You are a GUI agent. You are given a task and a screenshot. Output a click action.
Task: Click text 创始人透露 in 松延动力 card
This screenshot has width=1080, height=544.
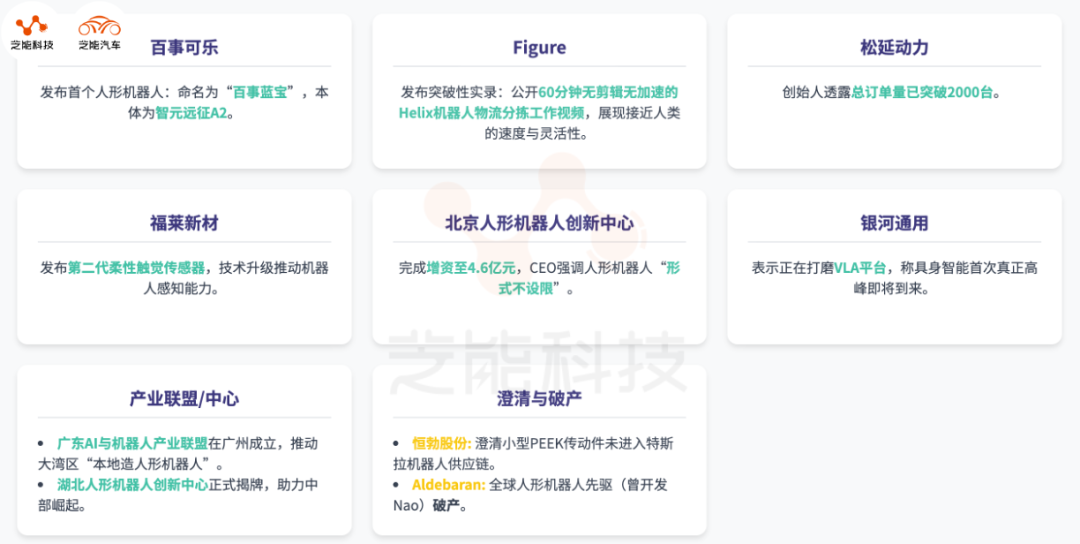tap(816, 92)
